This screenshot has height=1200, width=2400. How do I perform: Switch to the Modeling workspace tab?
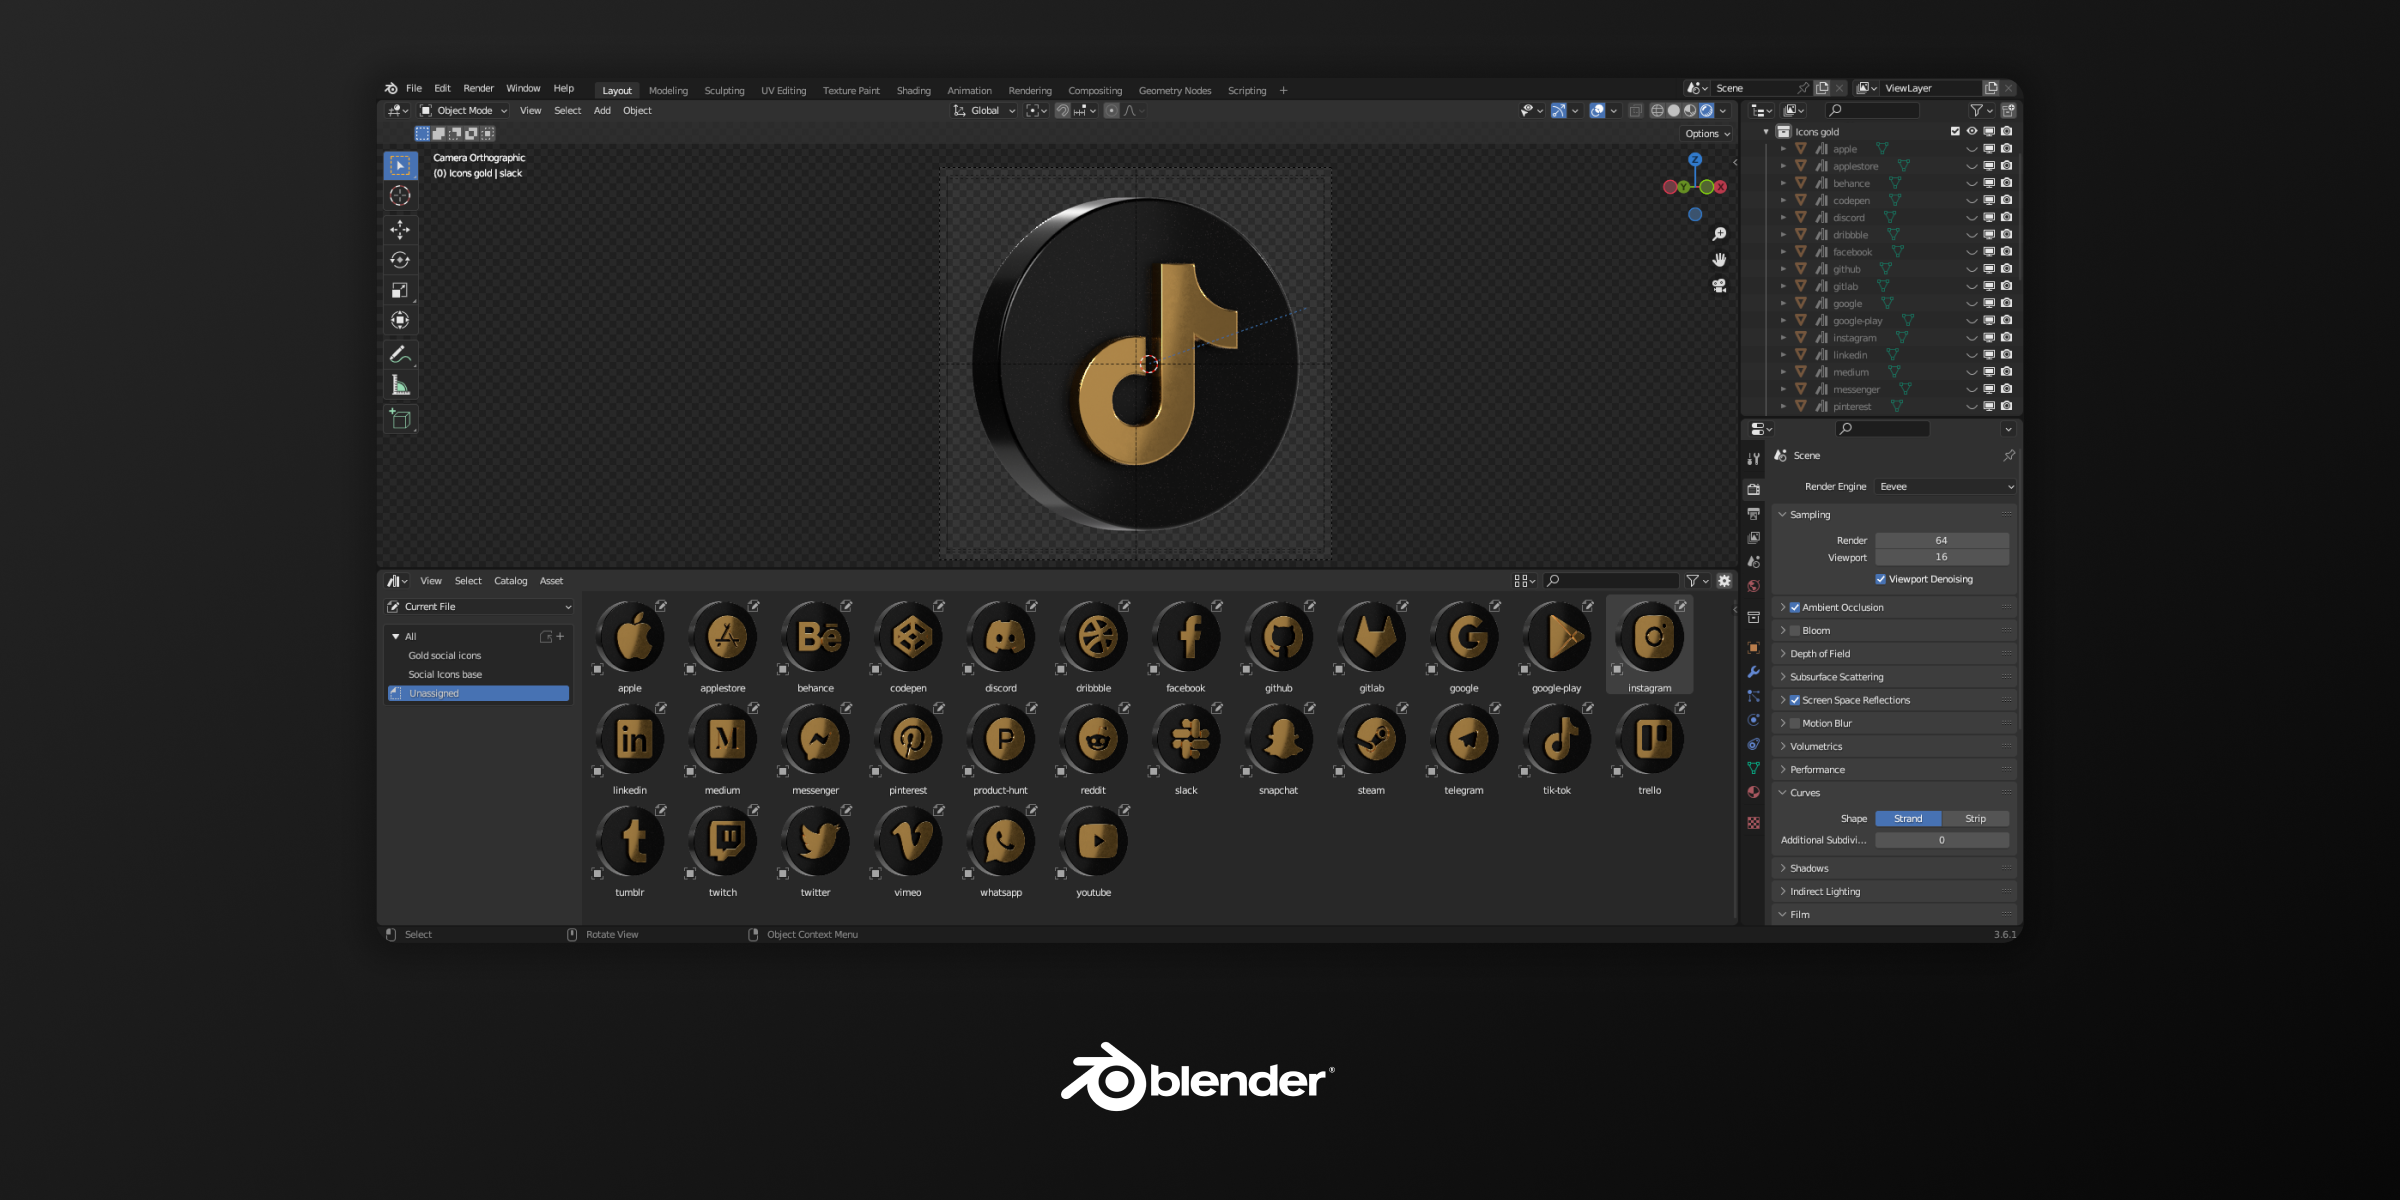click(x=668, y=91)
